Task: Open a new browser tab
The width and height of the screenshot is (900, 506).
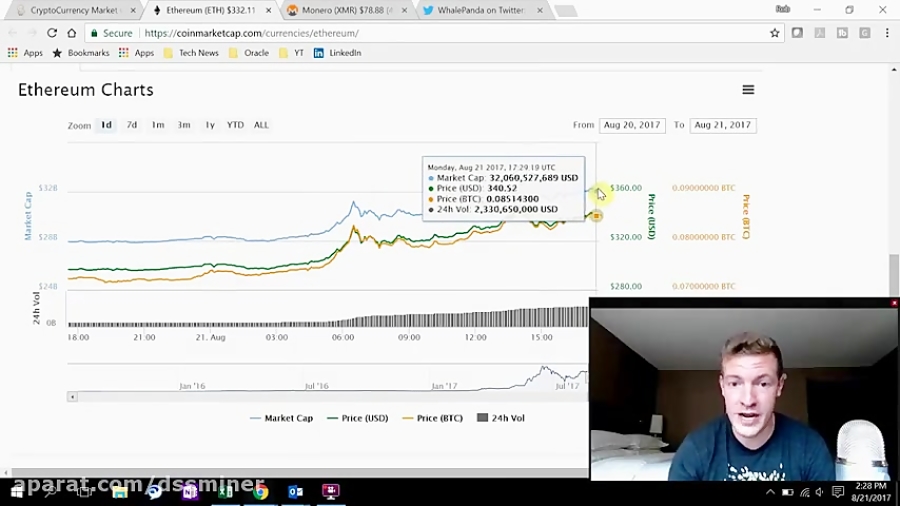Action: click(565, 11)
